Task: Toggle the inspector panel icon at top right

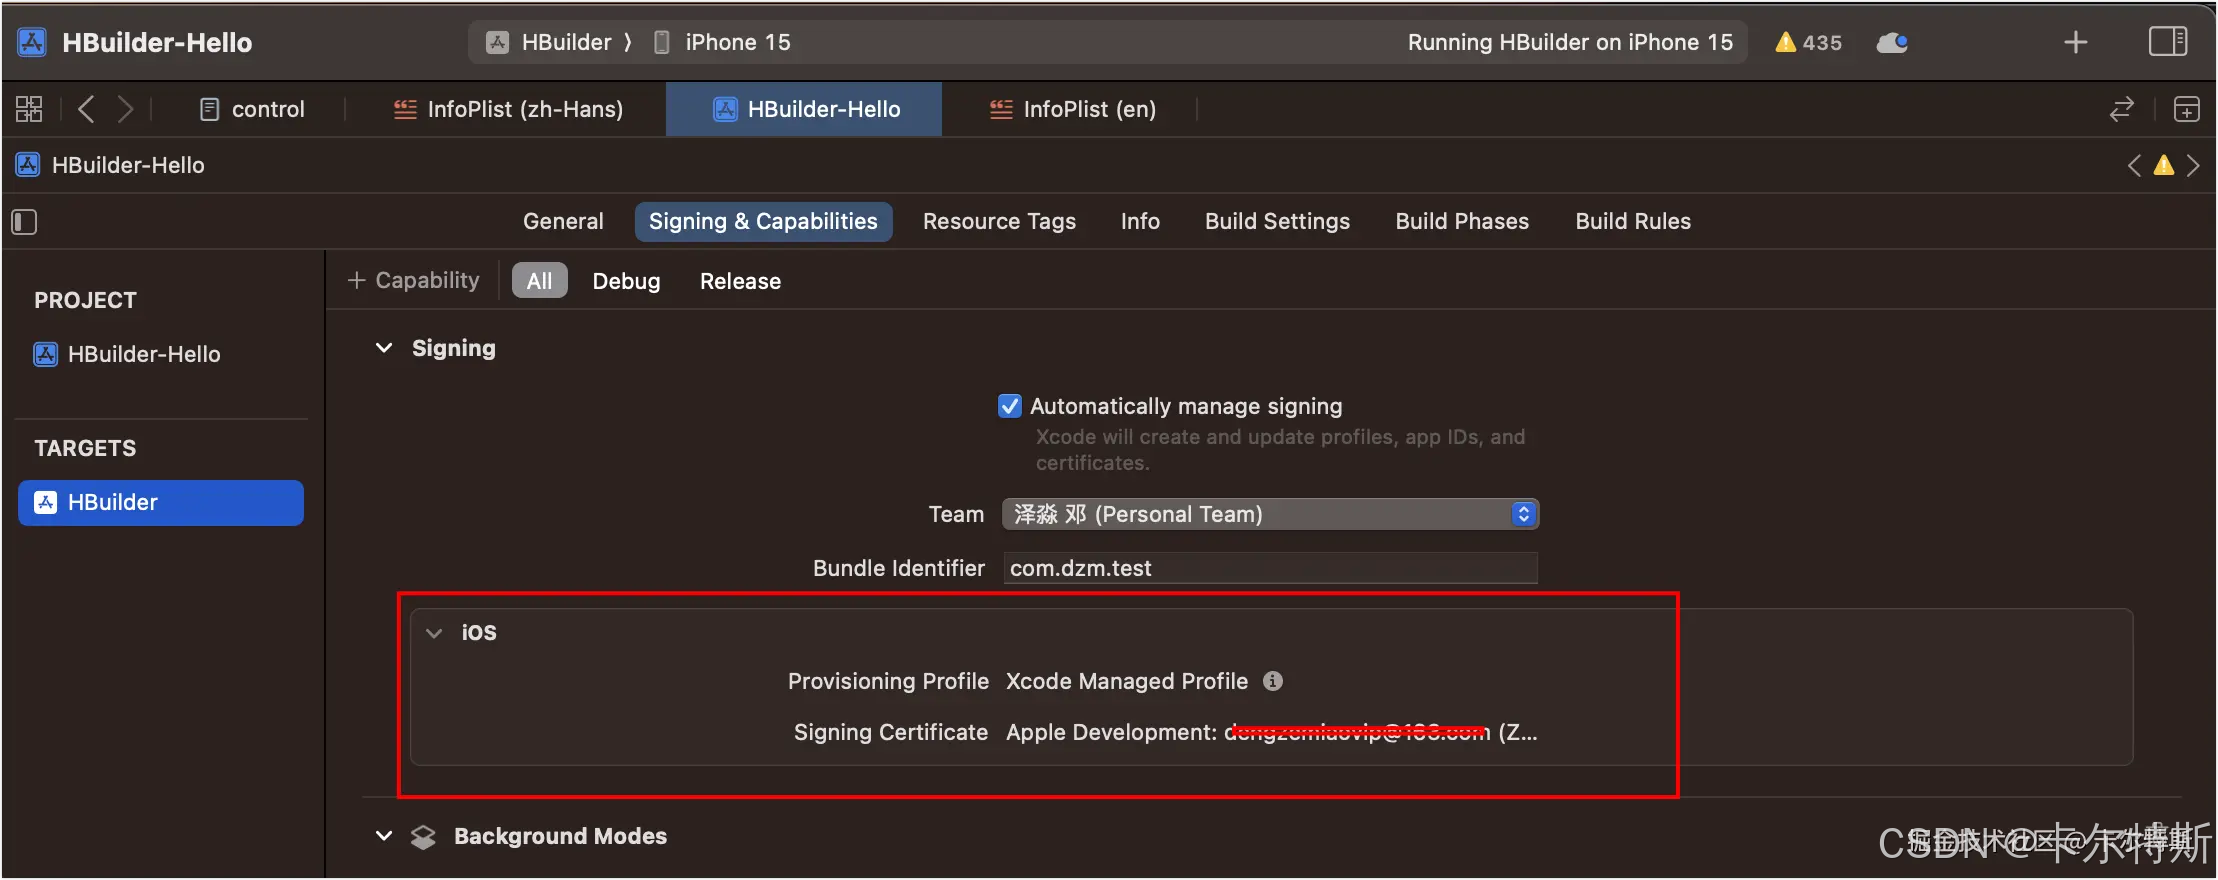Action: tap(2168, 42)
